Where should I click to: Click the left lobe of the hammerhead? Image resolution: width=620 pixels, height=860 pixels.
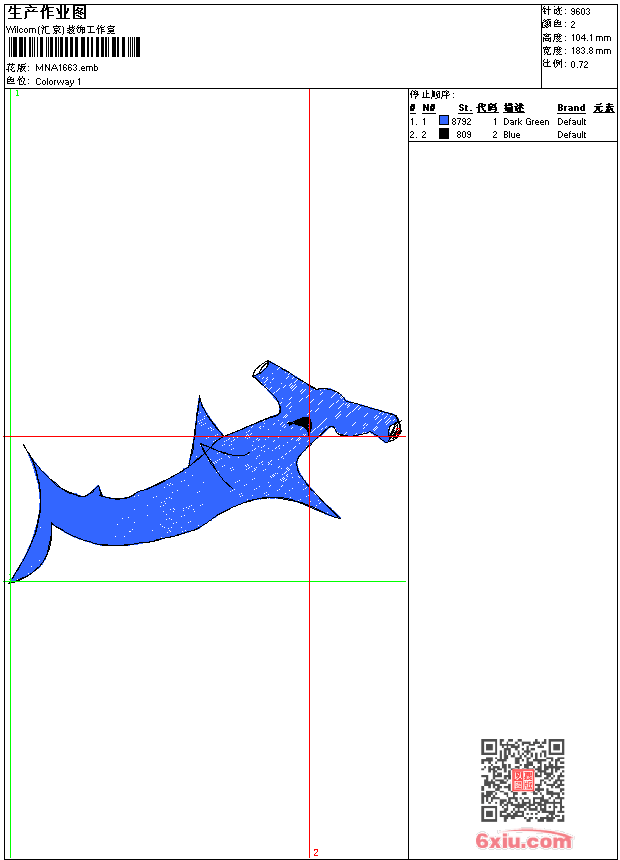tap(268, 373)
